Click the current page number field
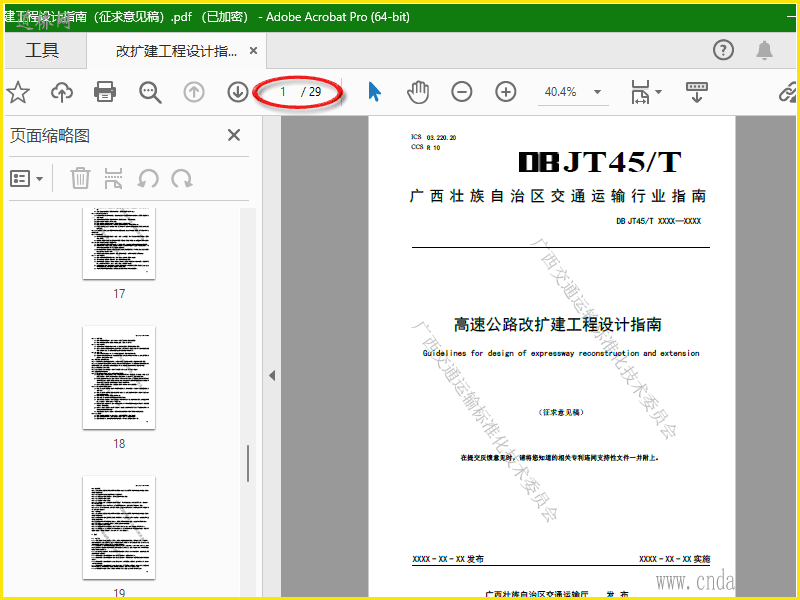The height and width of the screenshot is (600, 800). pyautogui.click(x=282, y=92)
